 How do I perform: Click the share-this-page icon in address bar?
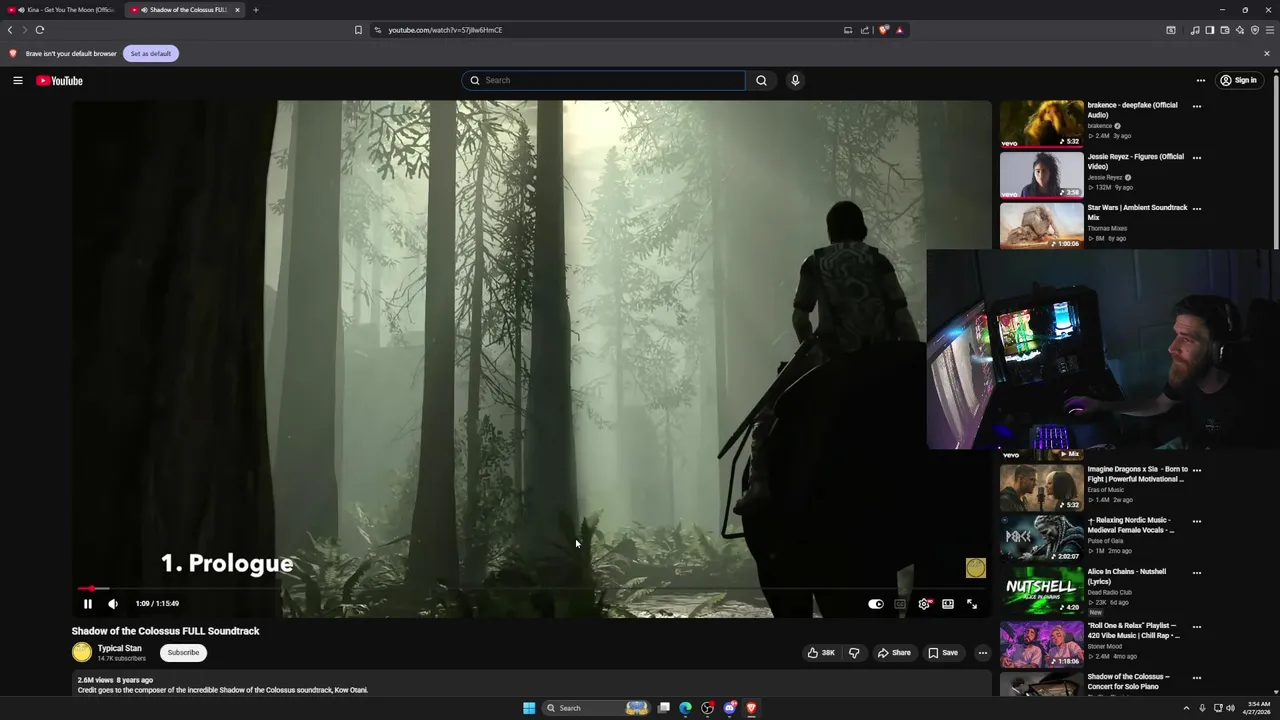click(864, 30)
